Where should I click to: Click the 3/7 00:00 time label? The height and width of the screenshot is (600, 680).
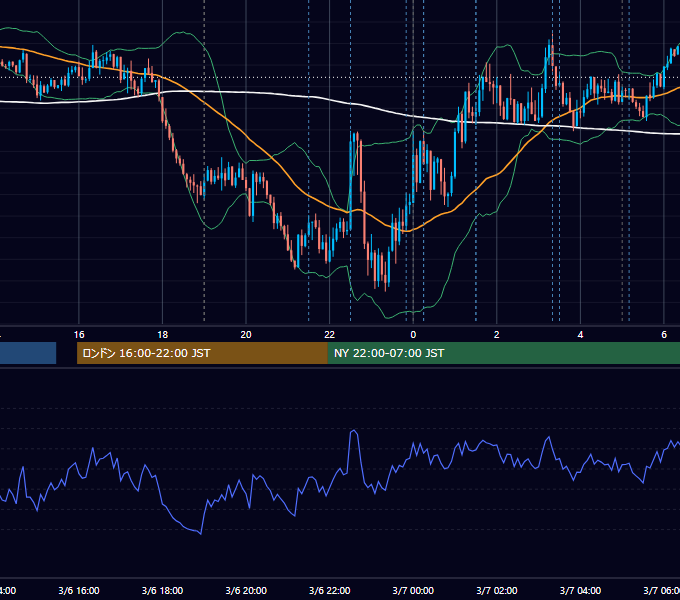click(x=413, y=590)
